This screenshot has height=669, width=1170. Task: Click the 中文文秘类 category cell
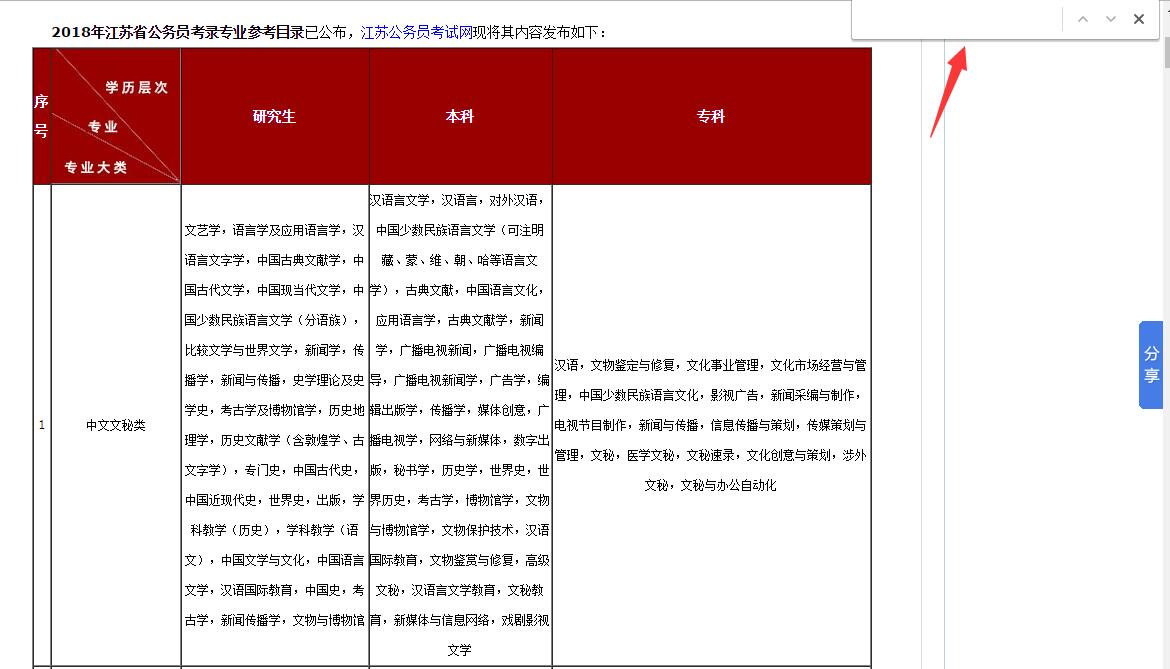[x=116, y=425]
